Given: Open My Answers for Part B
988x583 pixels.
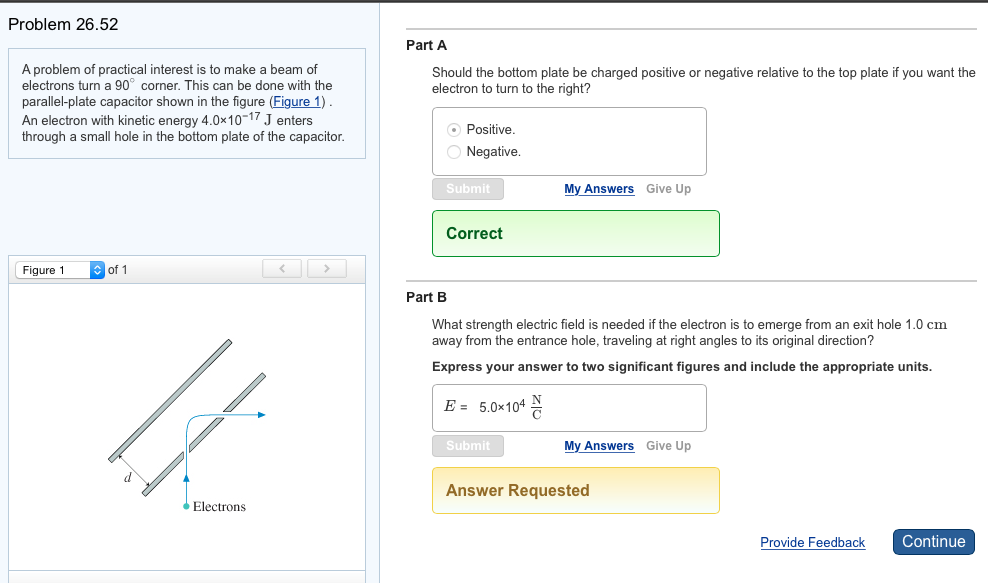Looking at the screenshot, I should click(599, 445).
